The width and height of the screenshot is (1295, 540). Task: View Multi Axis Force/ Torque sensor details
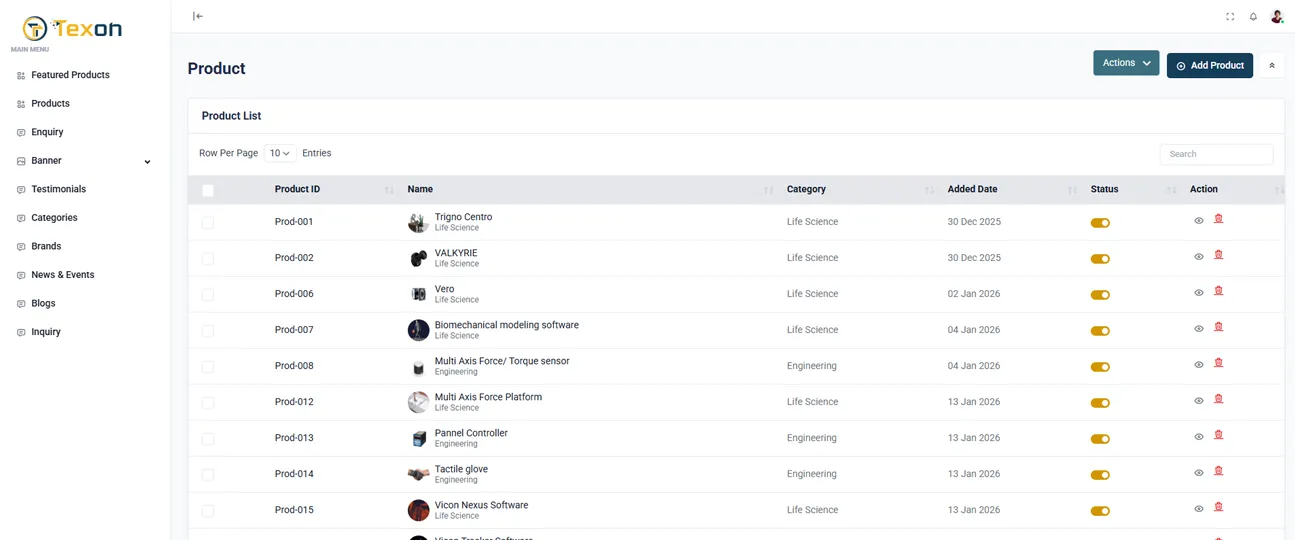pyautogui.click(x=1199, y=365)
